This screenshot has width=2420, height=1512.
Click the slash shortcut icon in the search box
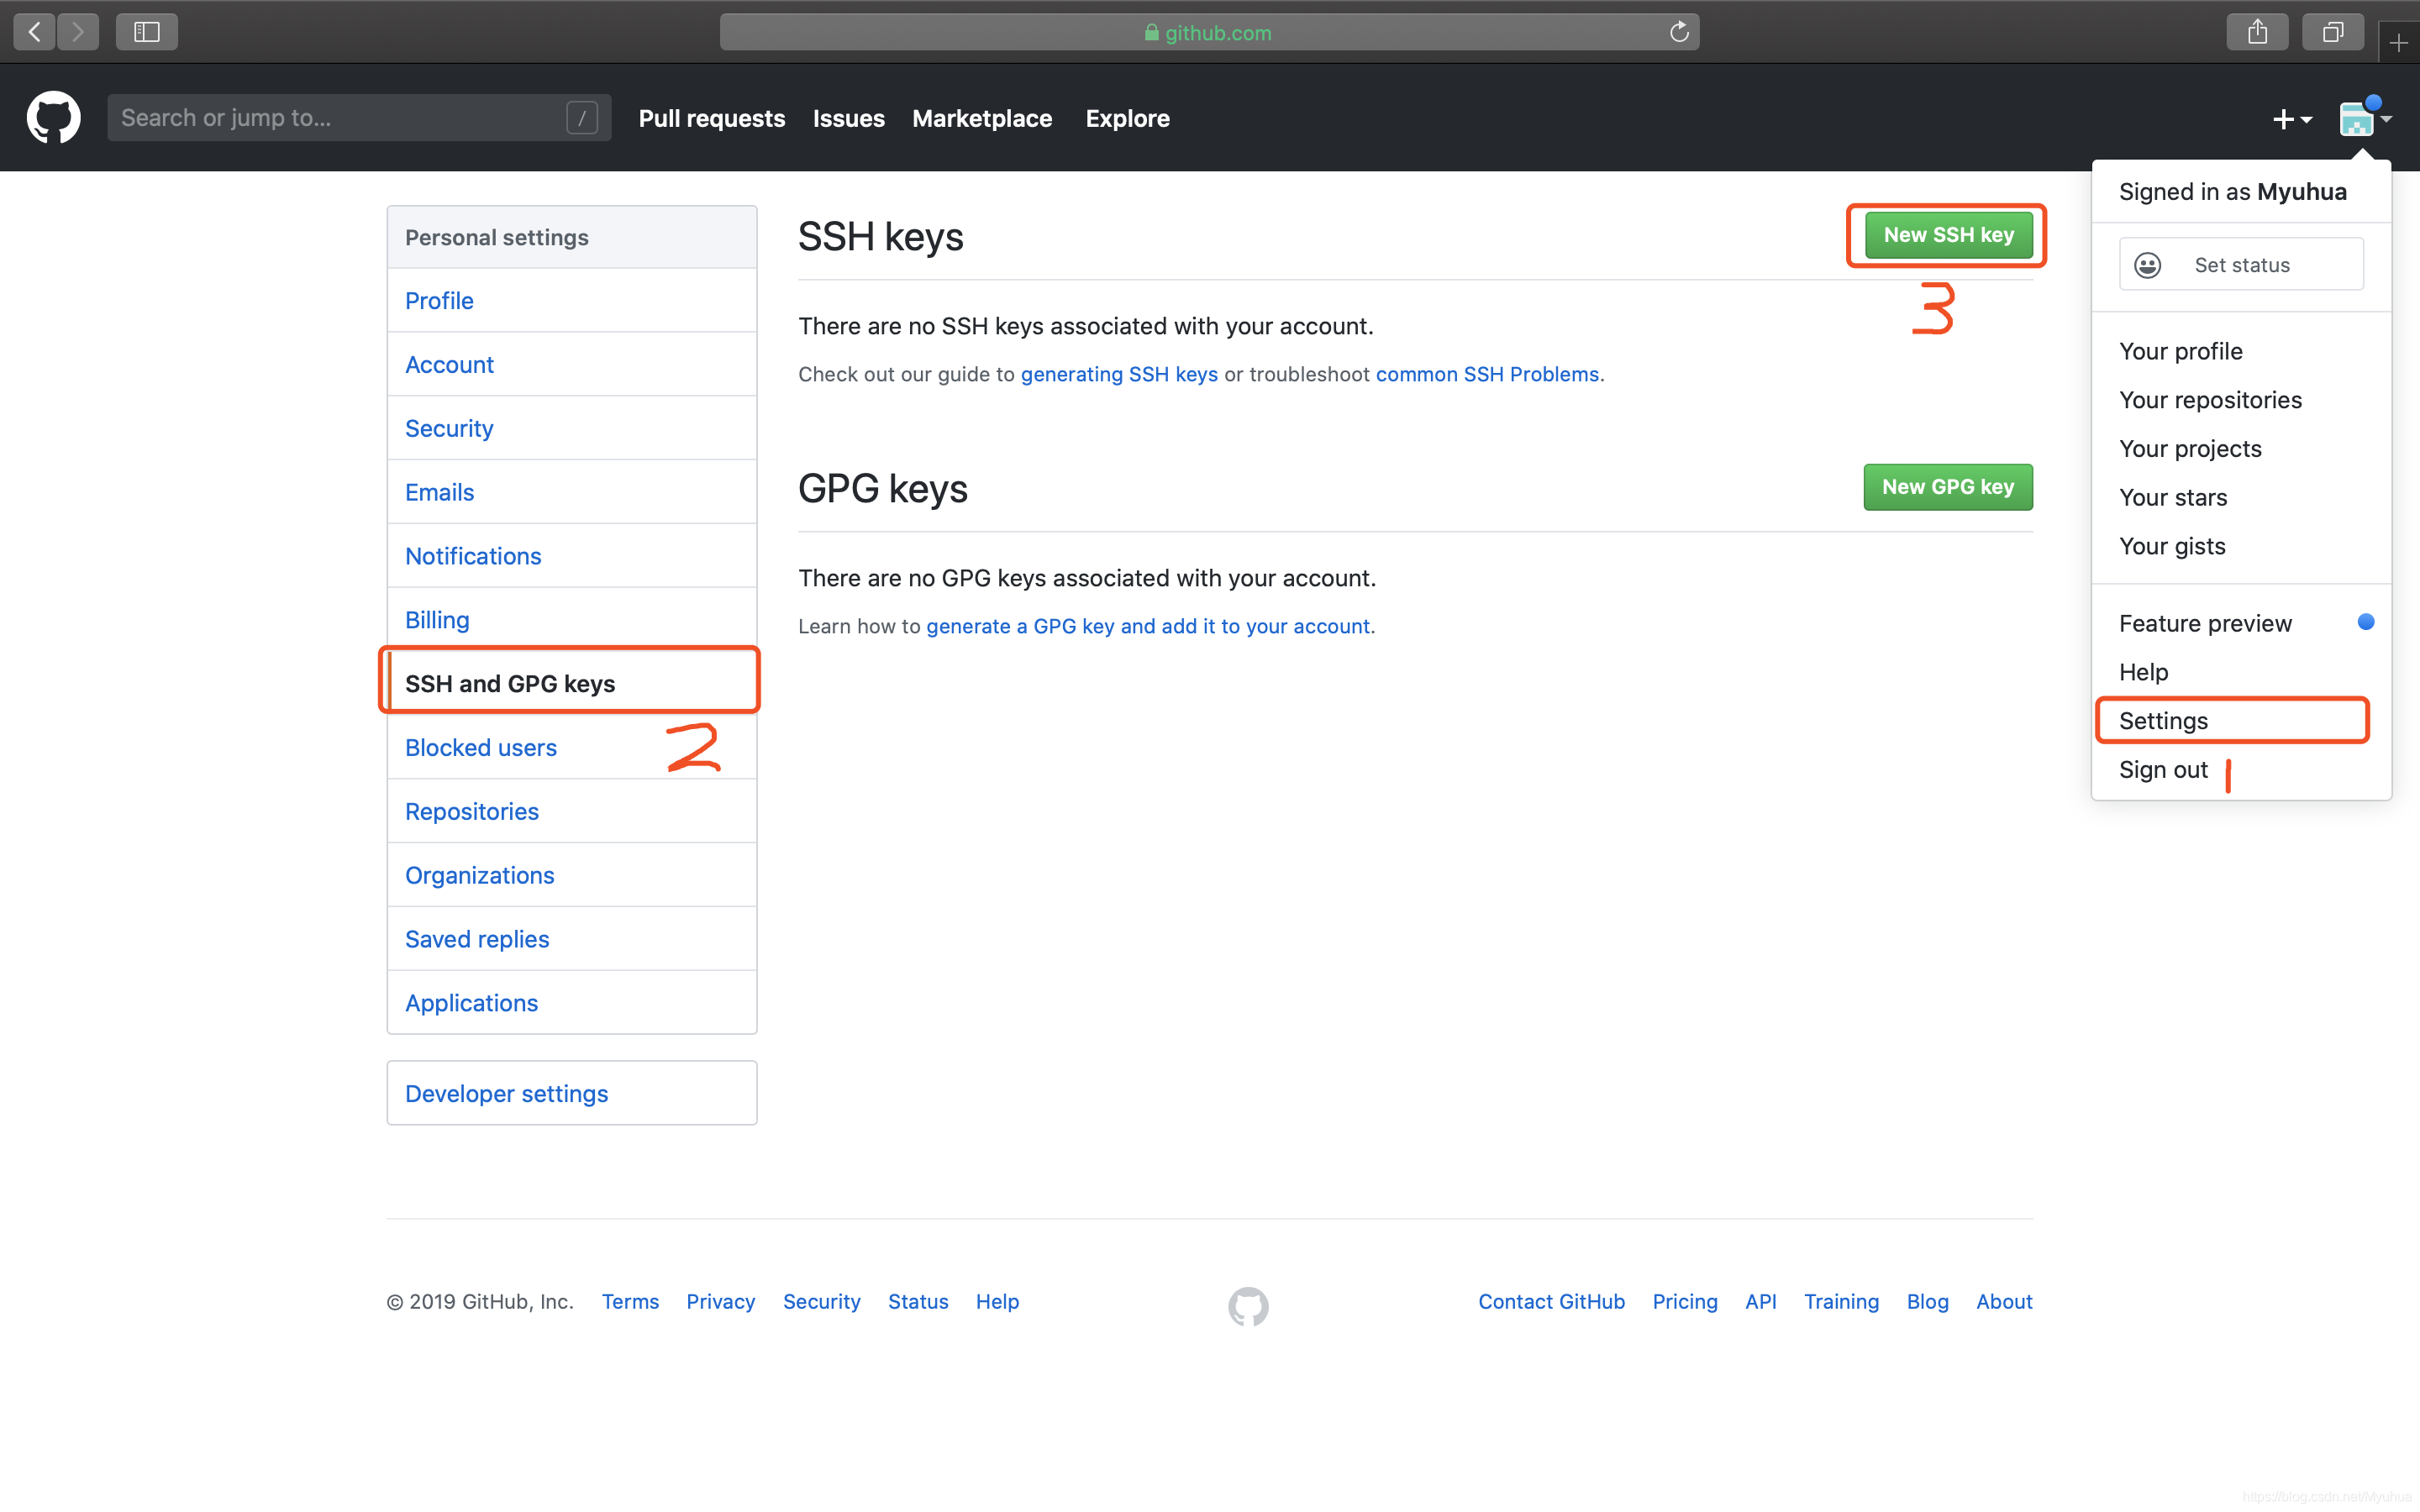click(582, 118)
